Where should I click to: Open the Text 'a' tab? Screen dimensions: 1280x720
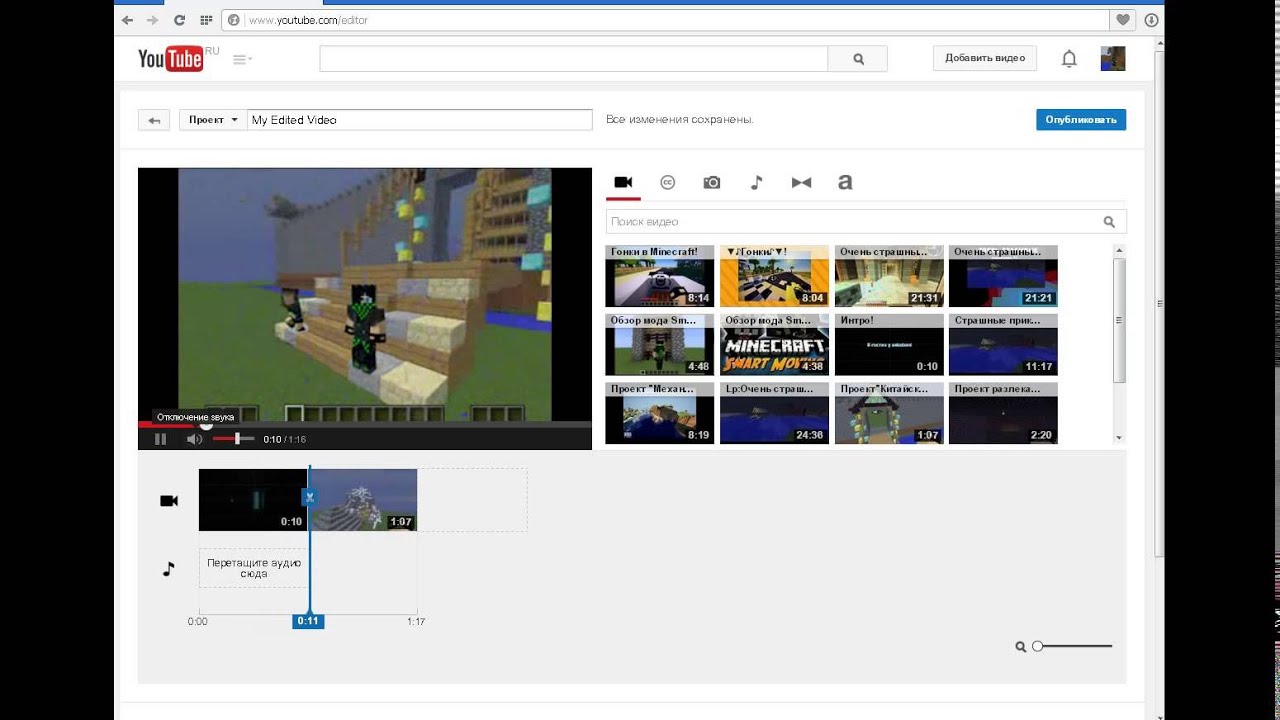(845, 182)
